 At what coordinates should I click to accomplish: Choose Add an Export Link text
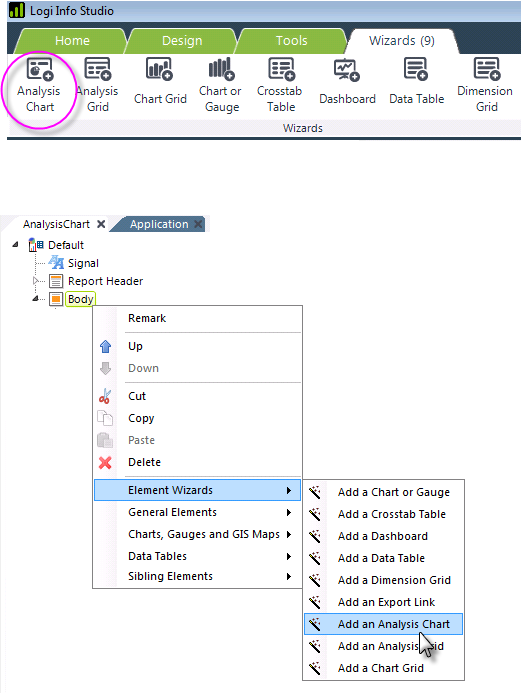pyautogui.click(x=386, y=602)
